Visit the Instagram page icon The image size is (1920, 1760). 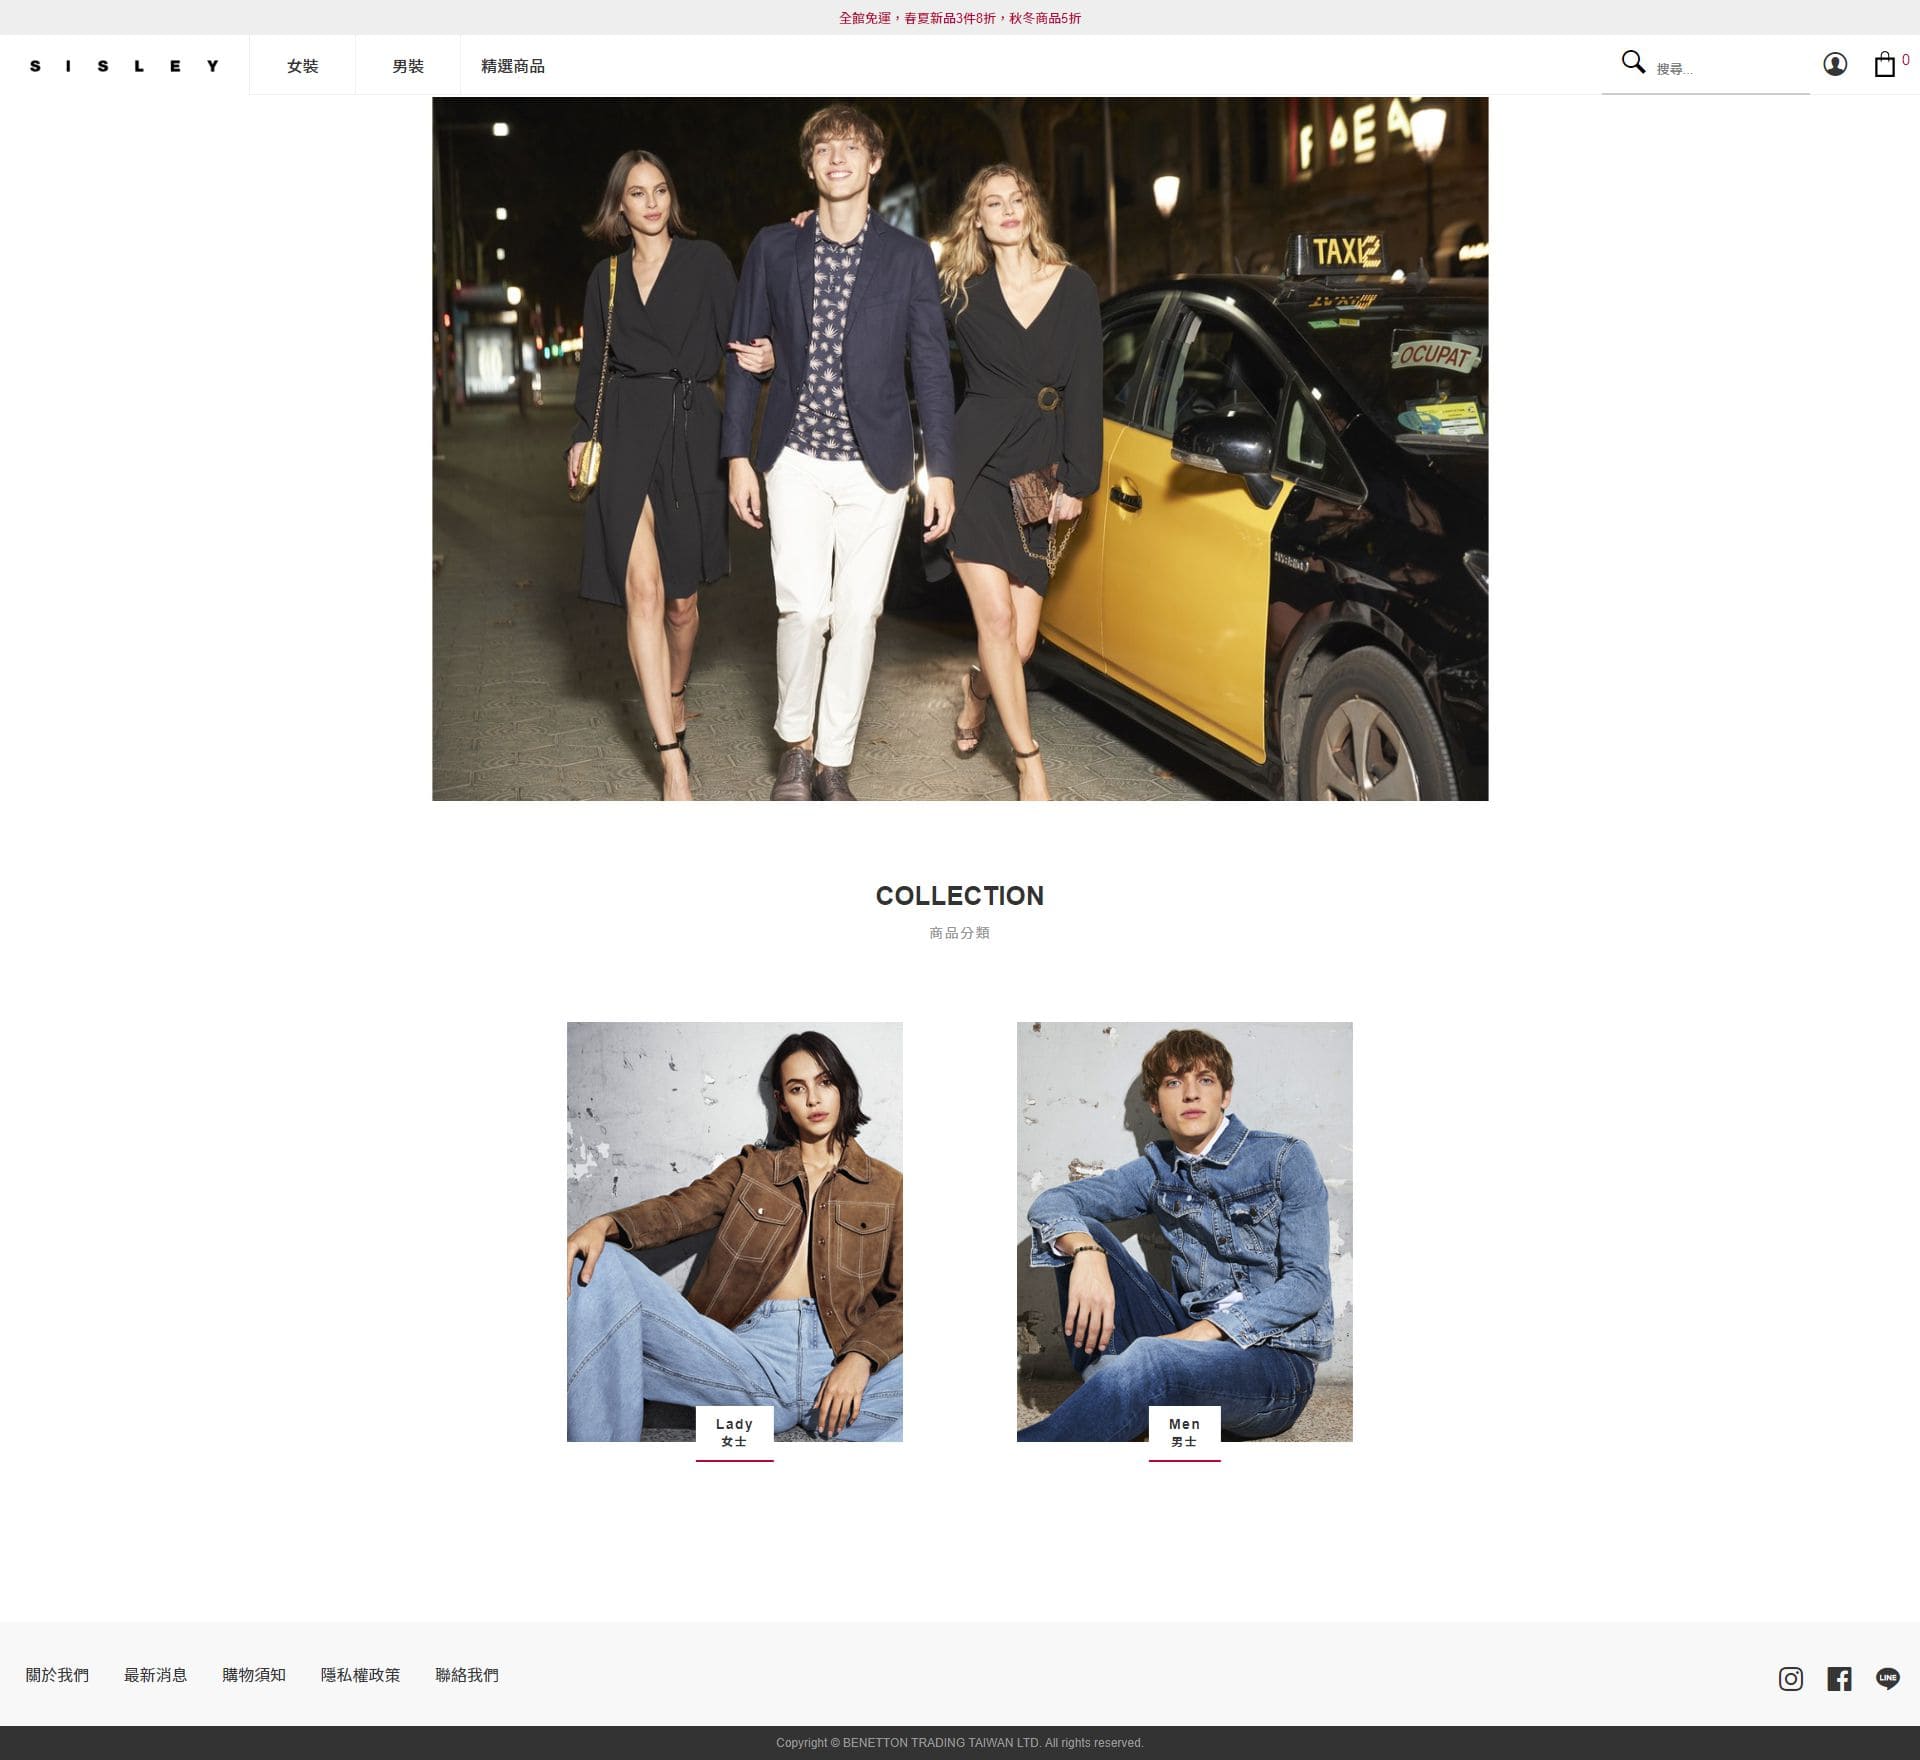tap(1790, 1679)
